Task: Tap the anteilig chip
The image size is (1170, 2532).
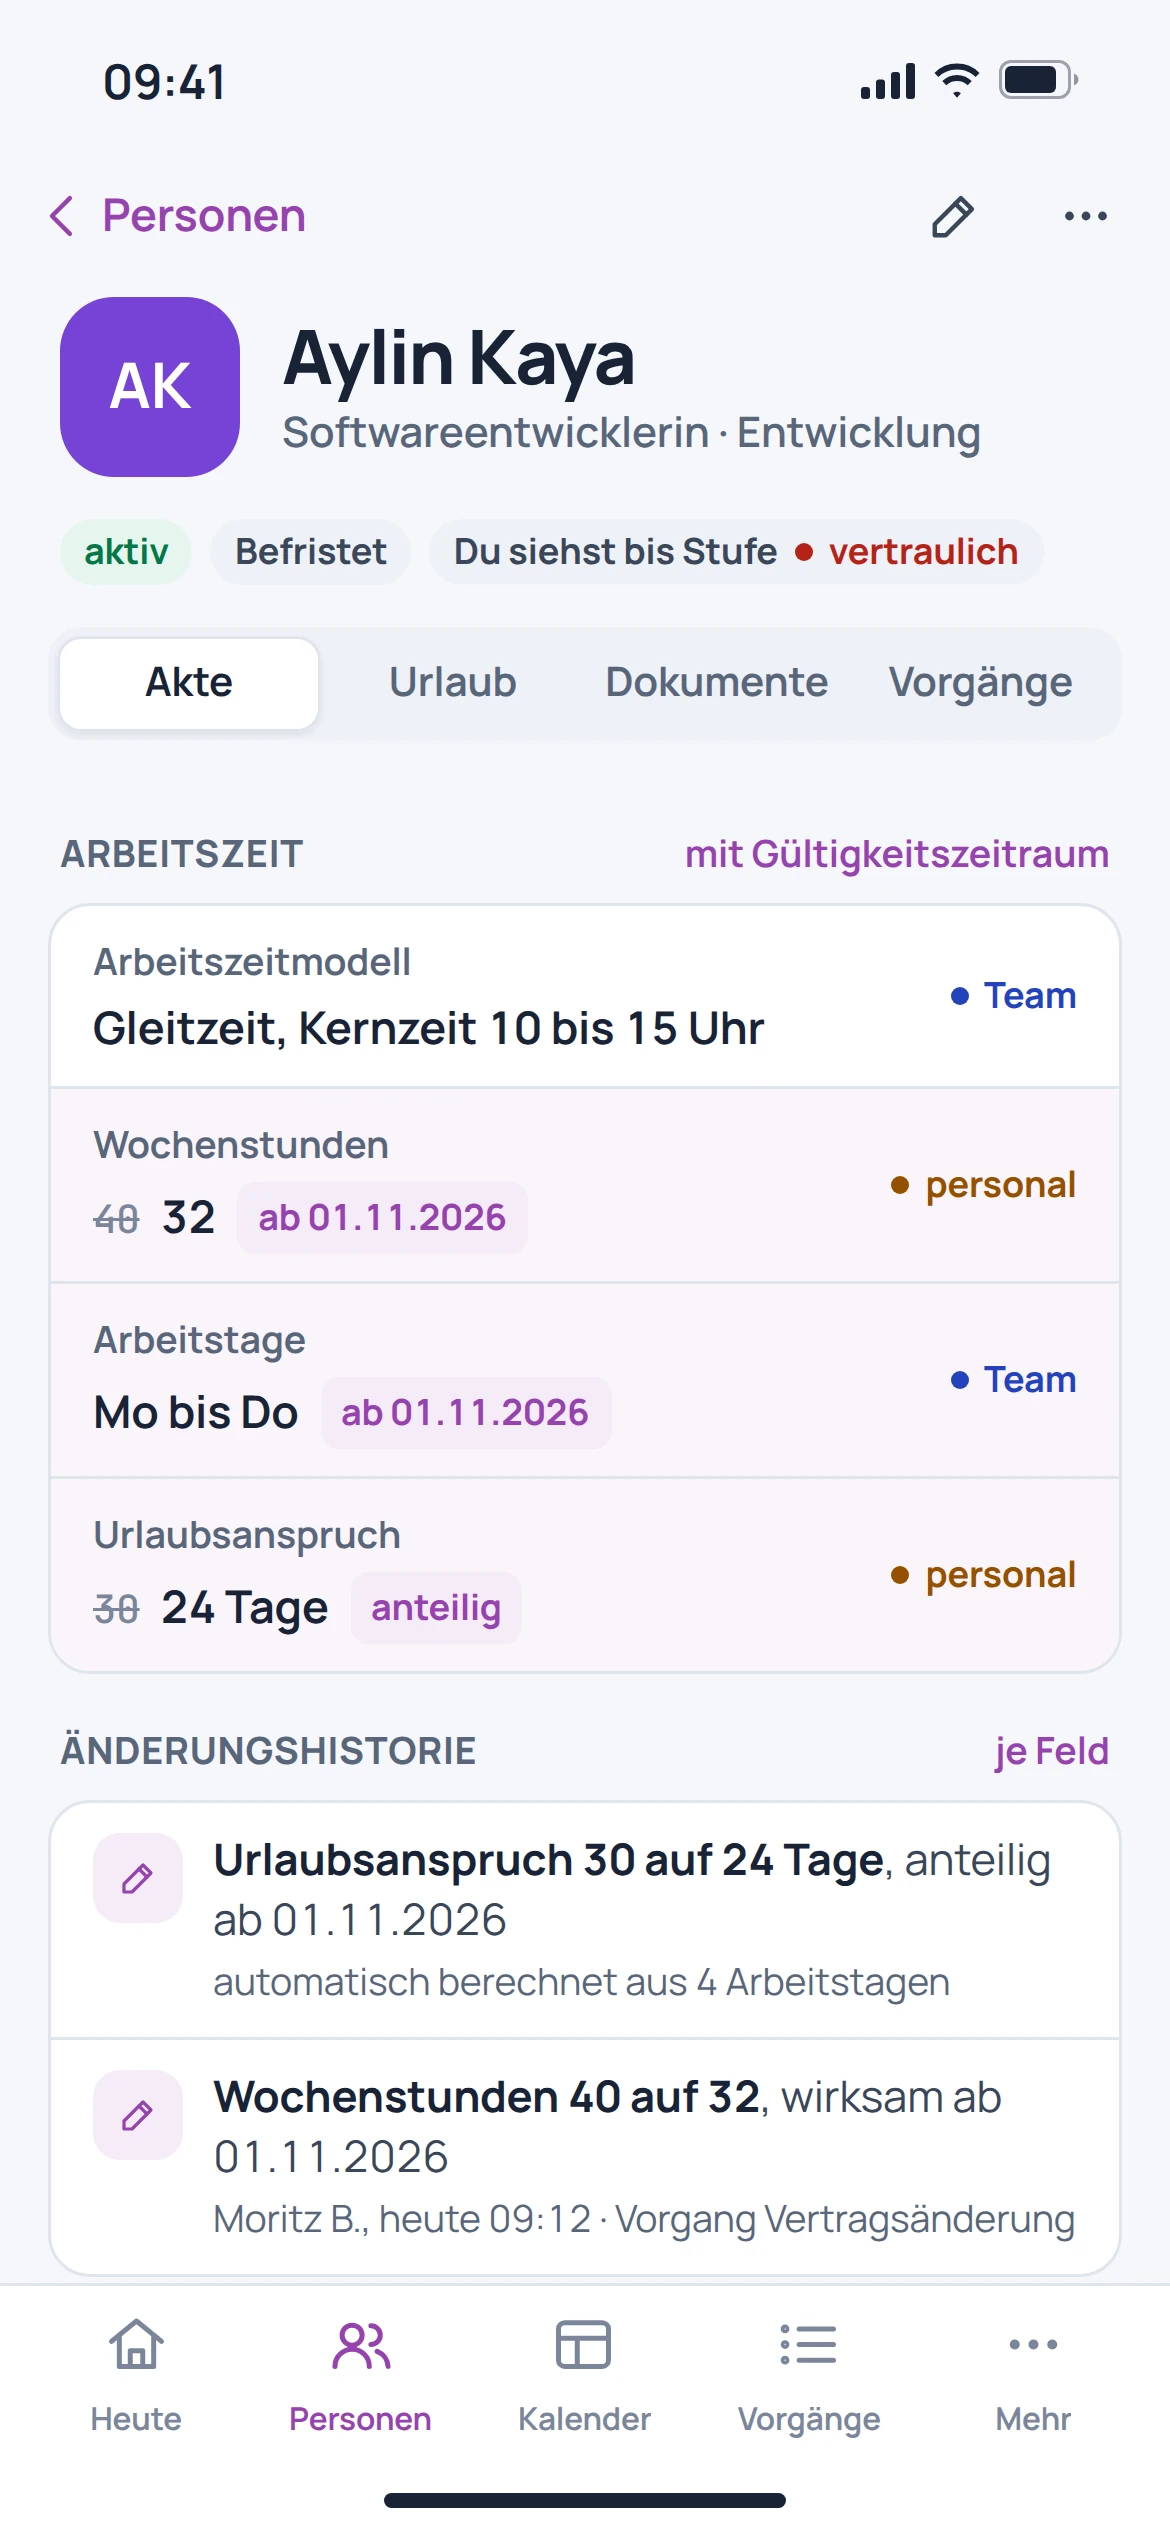Action: (436, 1608)
